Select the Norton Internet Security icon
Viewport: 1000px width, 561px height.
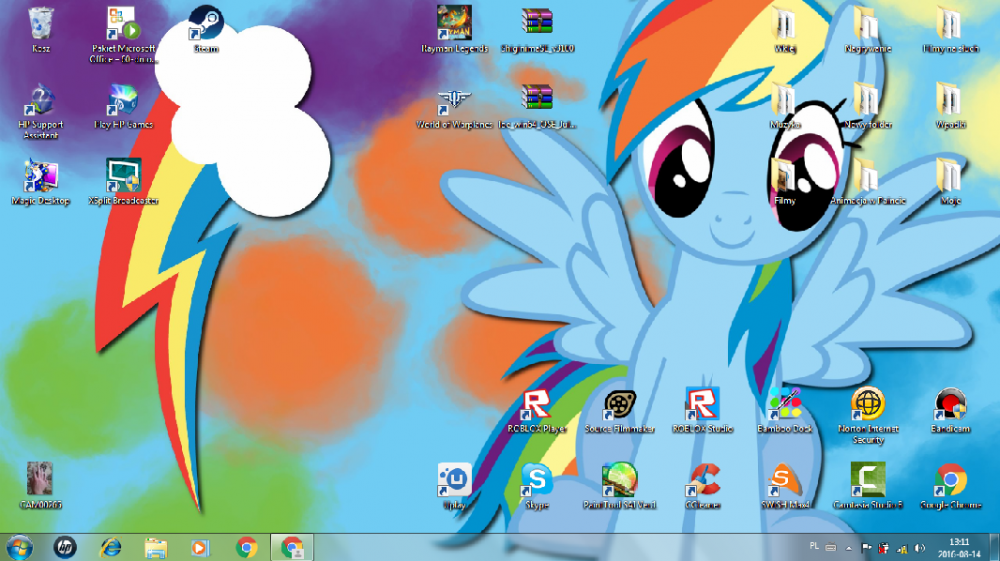coord(867,405)
